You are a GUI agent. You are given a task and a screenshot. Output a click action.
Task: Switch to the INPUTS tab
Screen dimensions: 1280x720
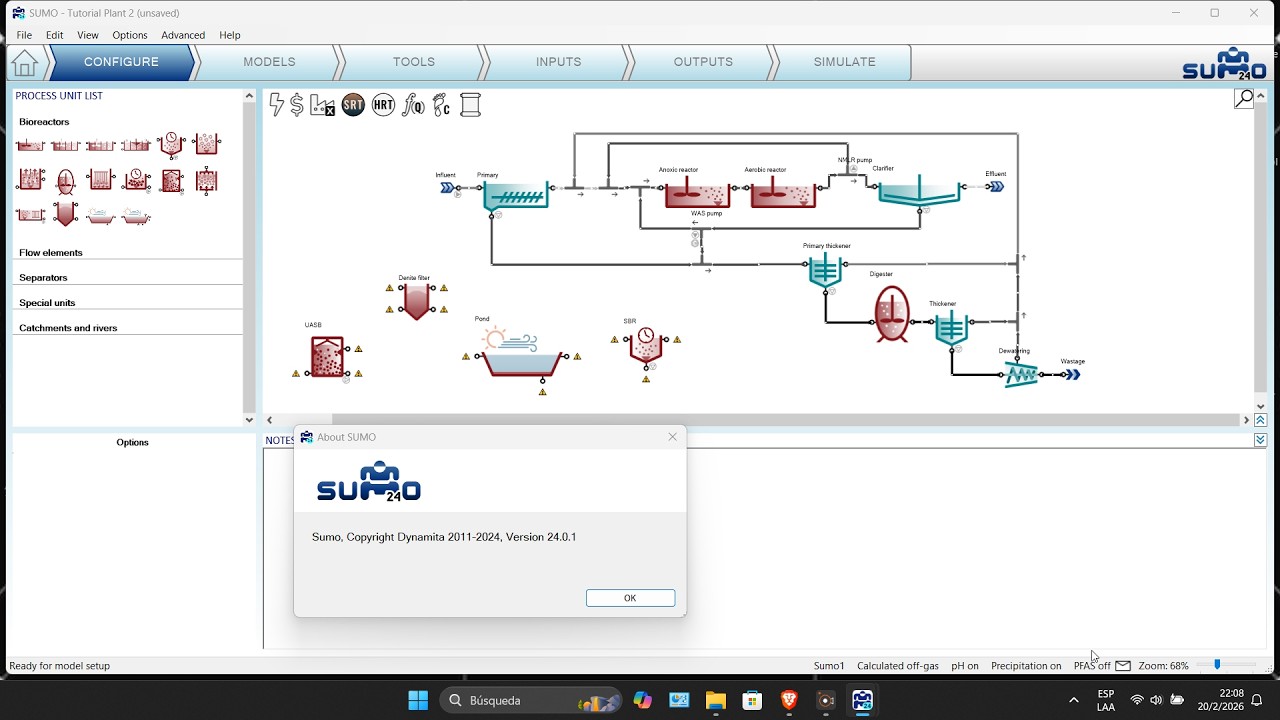tap(558, 62)
